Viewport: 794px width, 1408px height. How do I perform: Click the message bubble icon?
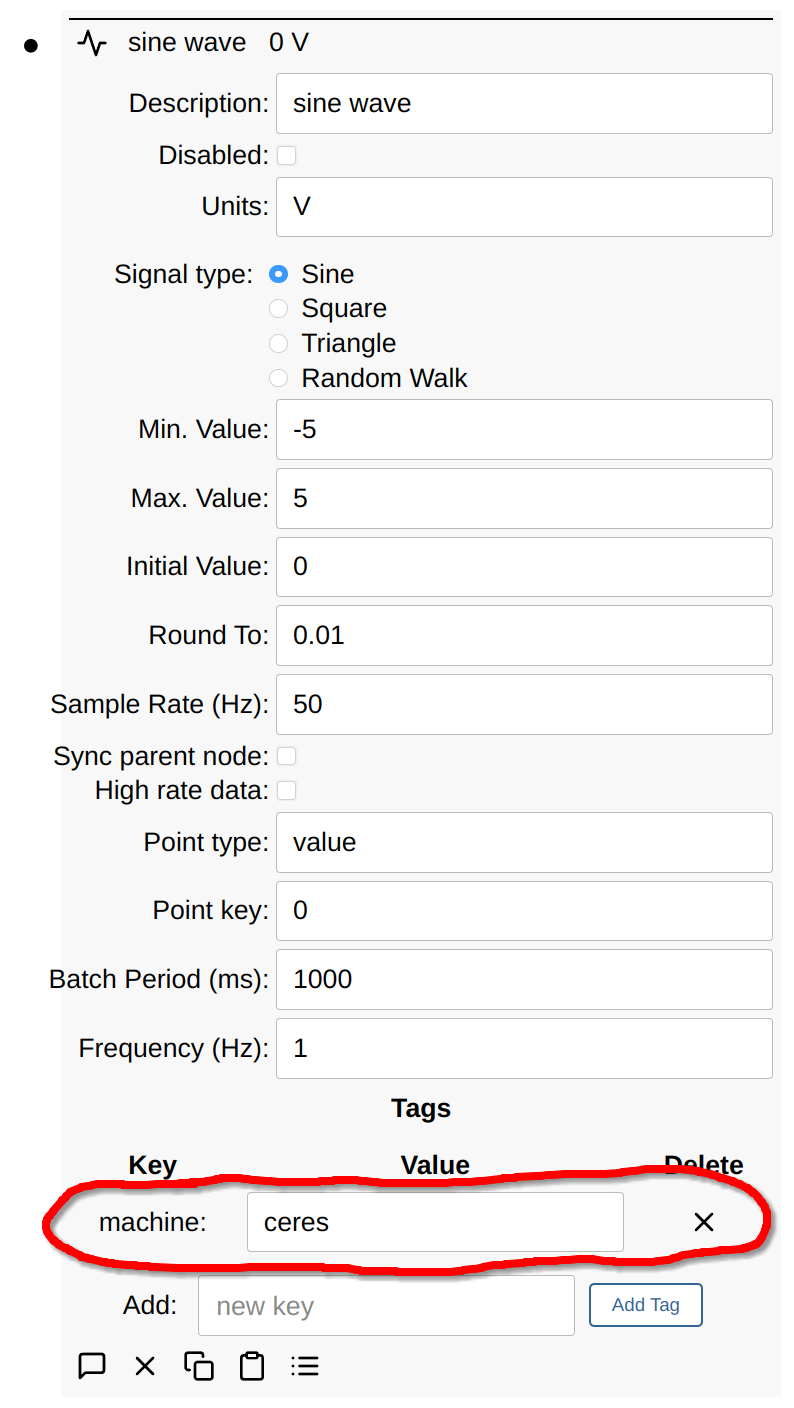point(92,1366)
